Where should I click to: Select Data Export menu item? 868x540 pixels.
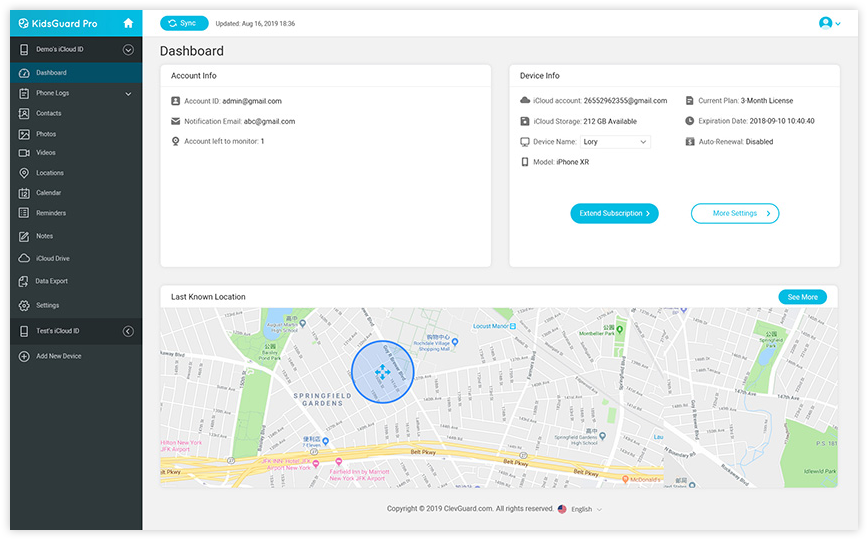[76, 281]
